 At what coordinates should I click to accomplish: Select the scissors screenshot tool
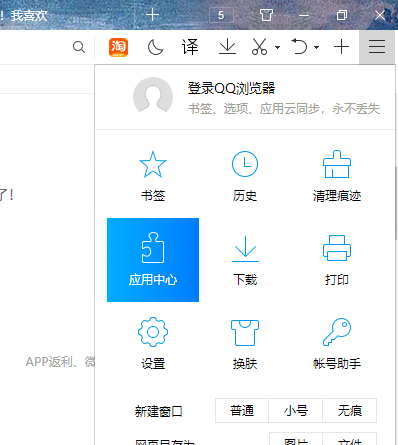(259, 47)
